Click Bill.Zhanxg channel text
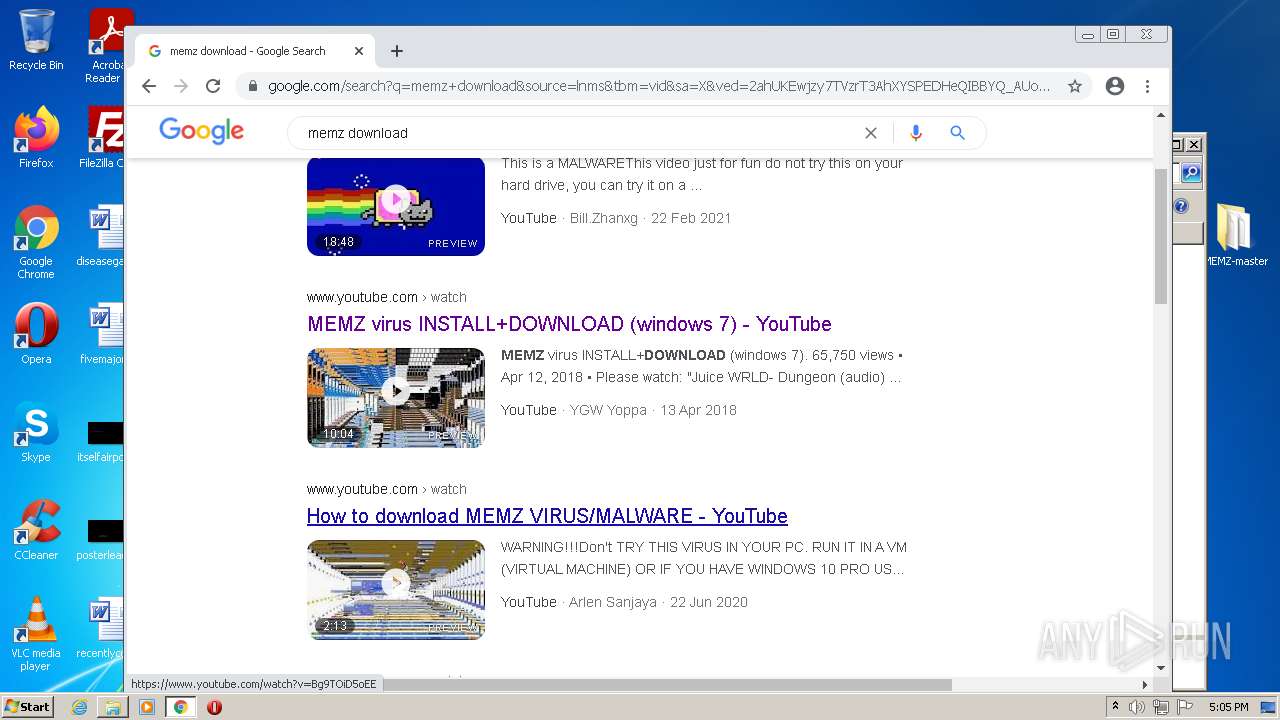The height and width of the screenshot is (720, 1280). [x=604, y=218]
